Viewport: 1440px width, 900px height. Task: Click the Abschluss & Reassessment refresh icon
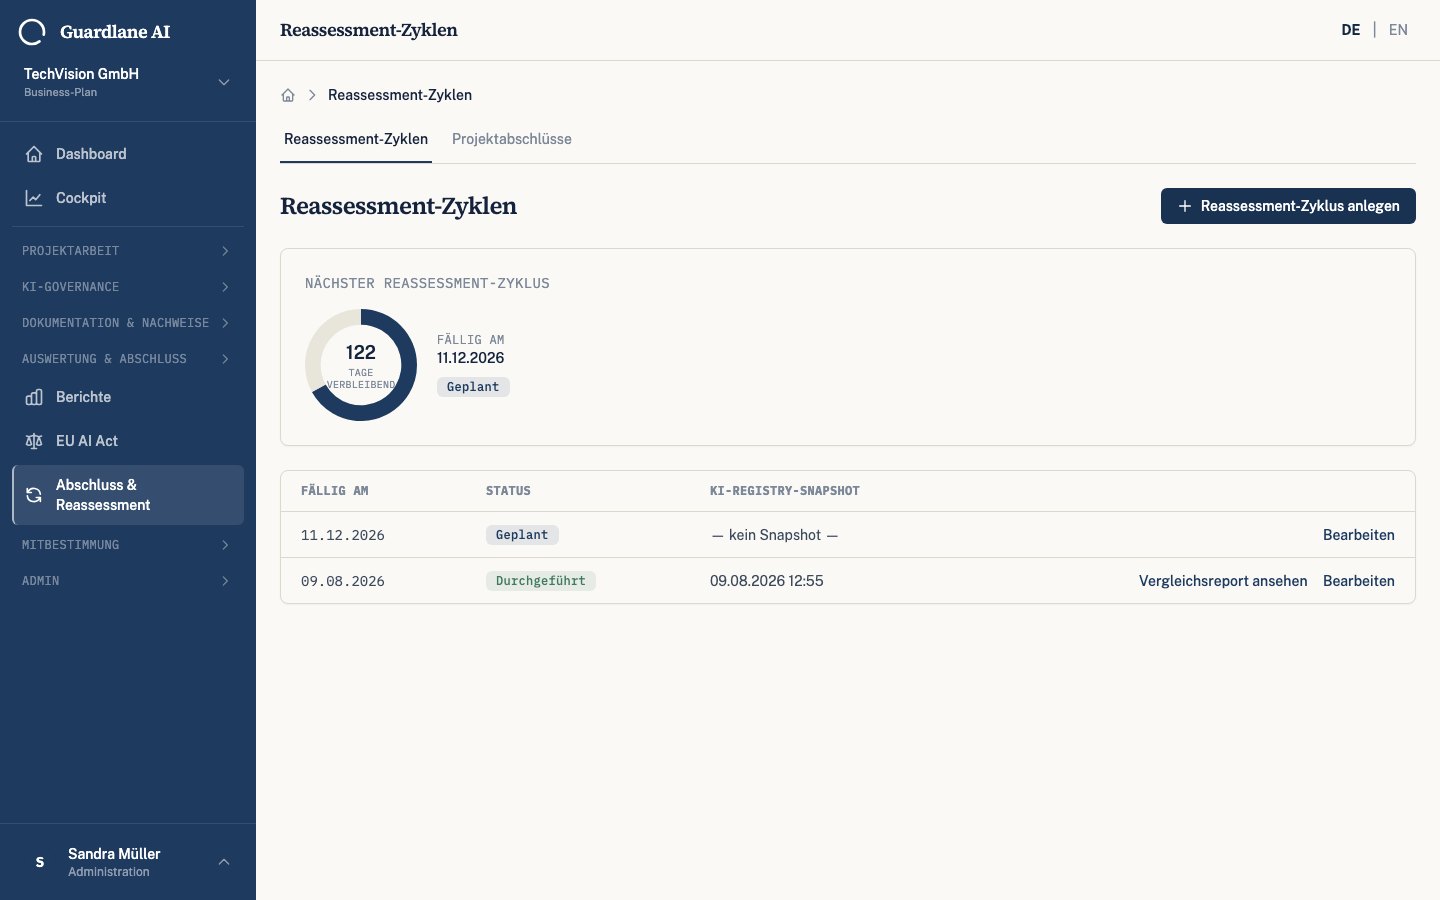[34, 495]
